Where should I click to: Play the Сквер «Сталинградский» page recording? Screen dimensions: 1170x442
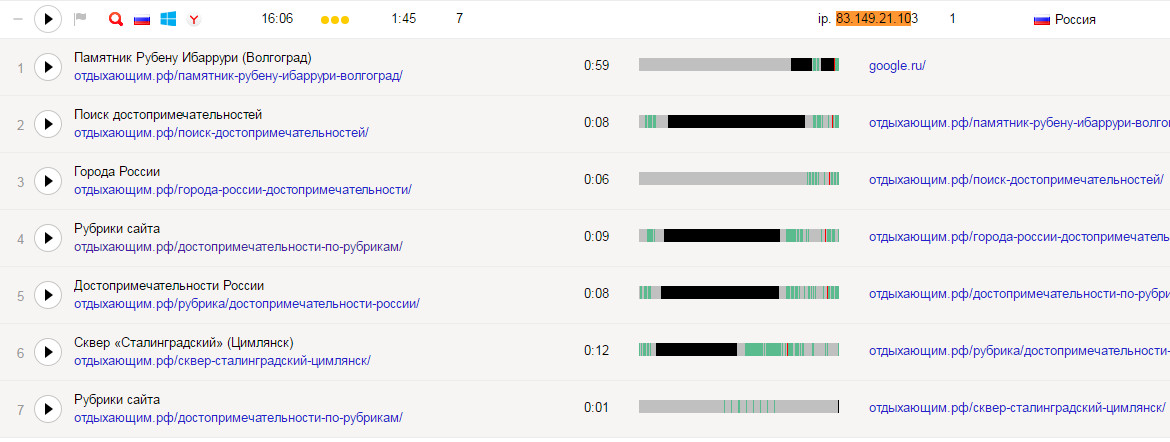click(48, 352)
